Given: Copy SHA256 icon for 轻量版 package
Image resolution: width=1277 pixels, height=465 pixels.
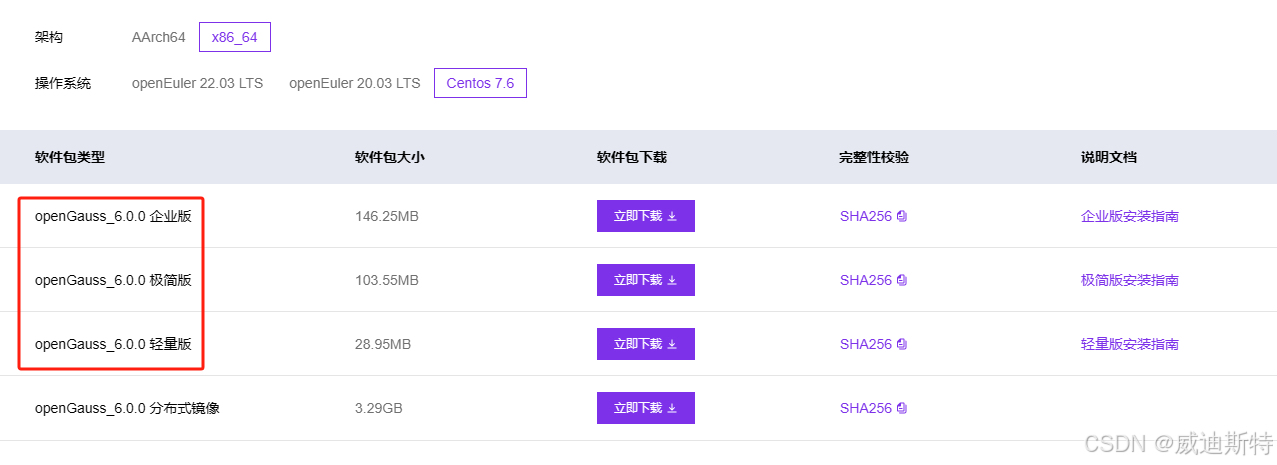Looking at the screenshot, I should pyautogui.click(x=901, y=344).
